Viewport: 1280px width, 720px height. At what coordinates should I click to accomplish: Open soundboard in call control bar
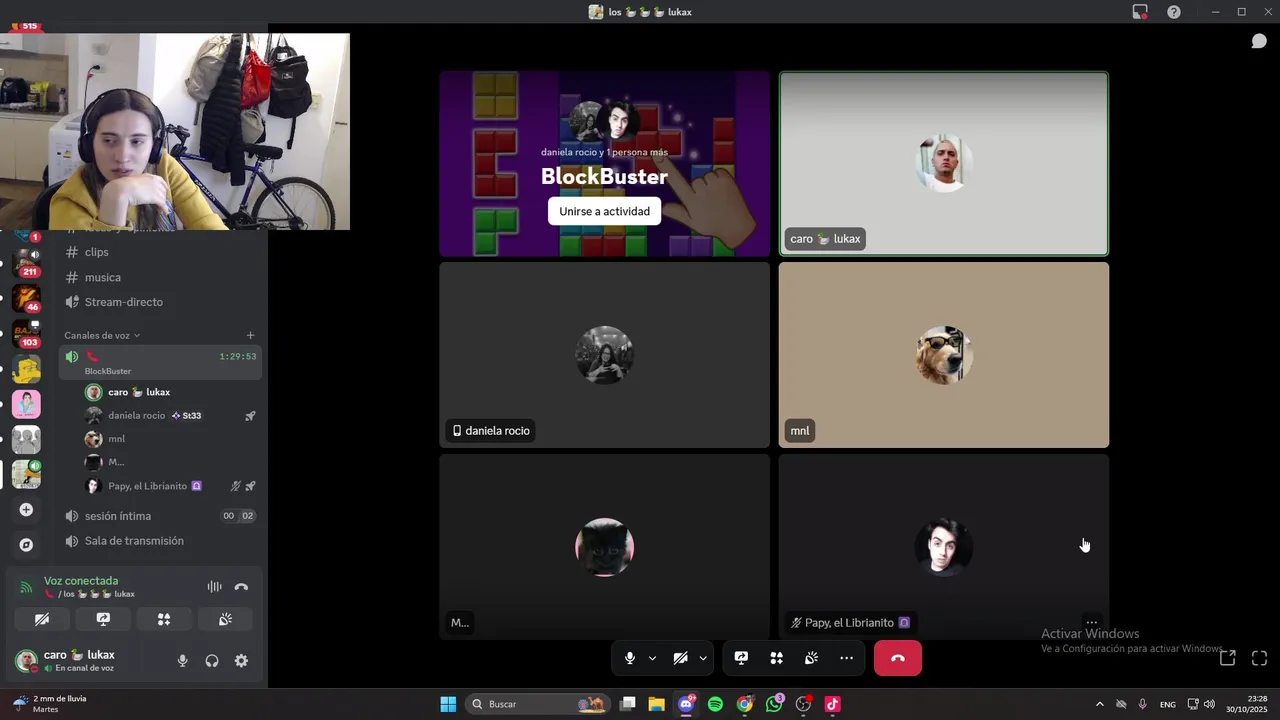click(x=811, y=658)
